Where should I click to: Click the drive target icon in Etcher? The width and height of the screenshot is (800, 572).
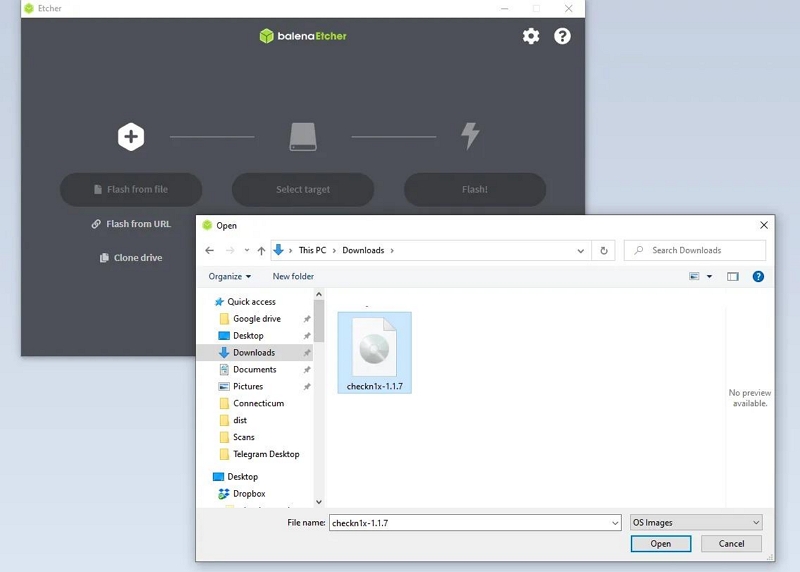click(303, 137)
